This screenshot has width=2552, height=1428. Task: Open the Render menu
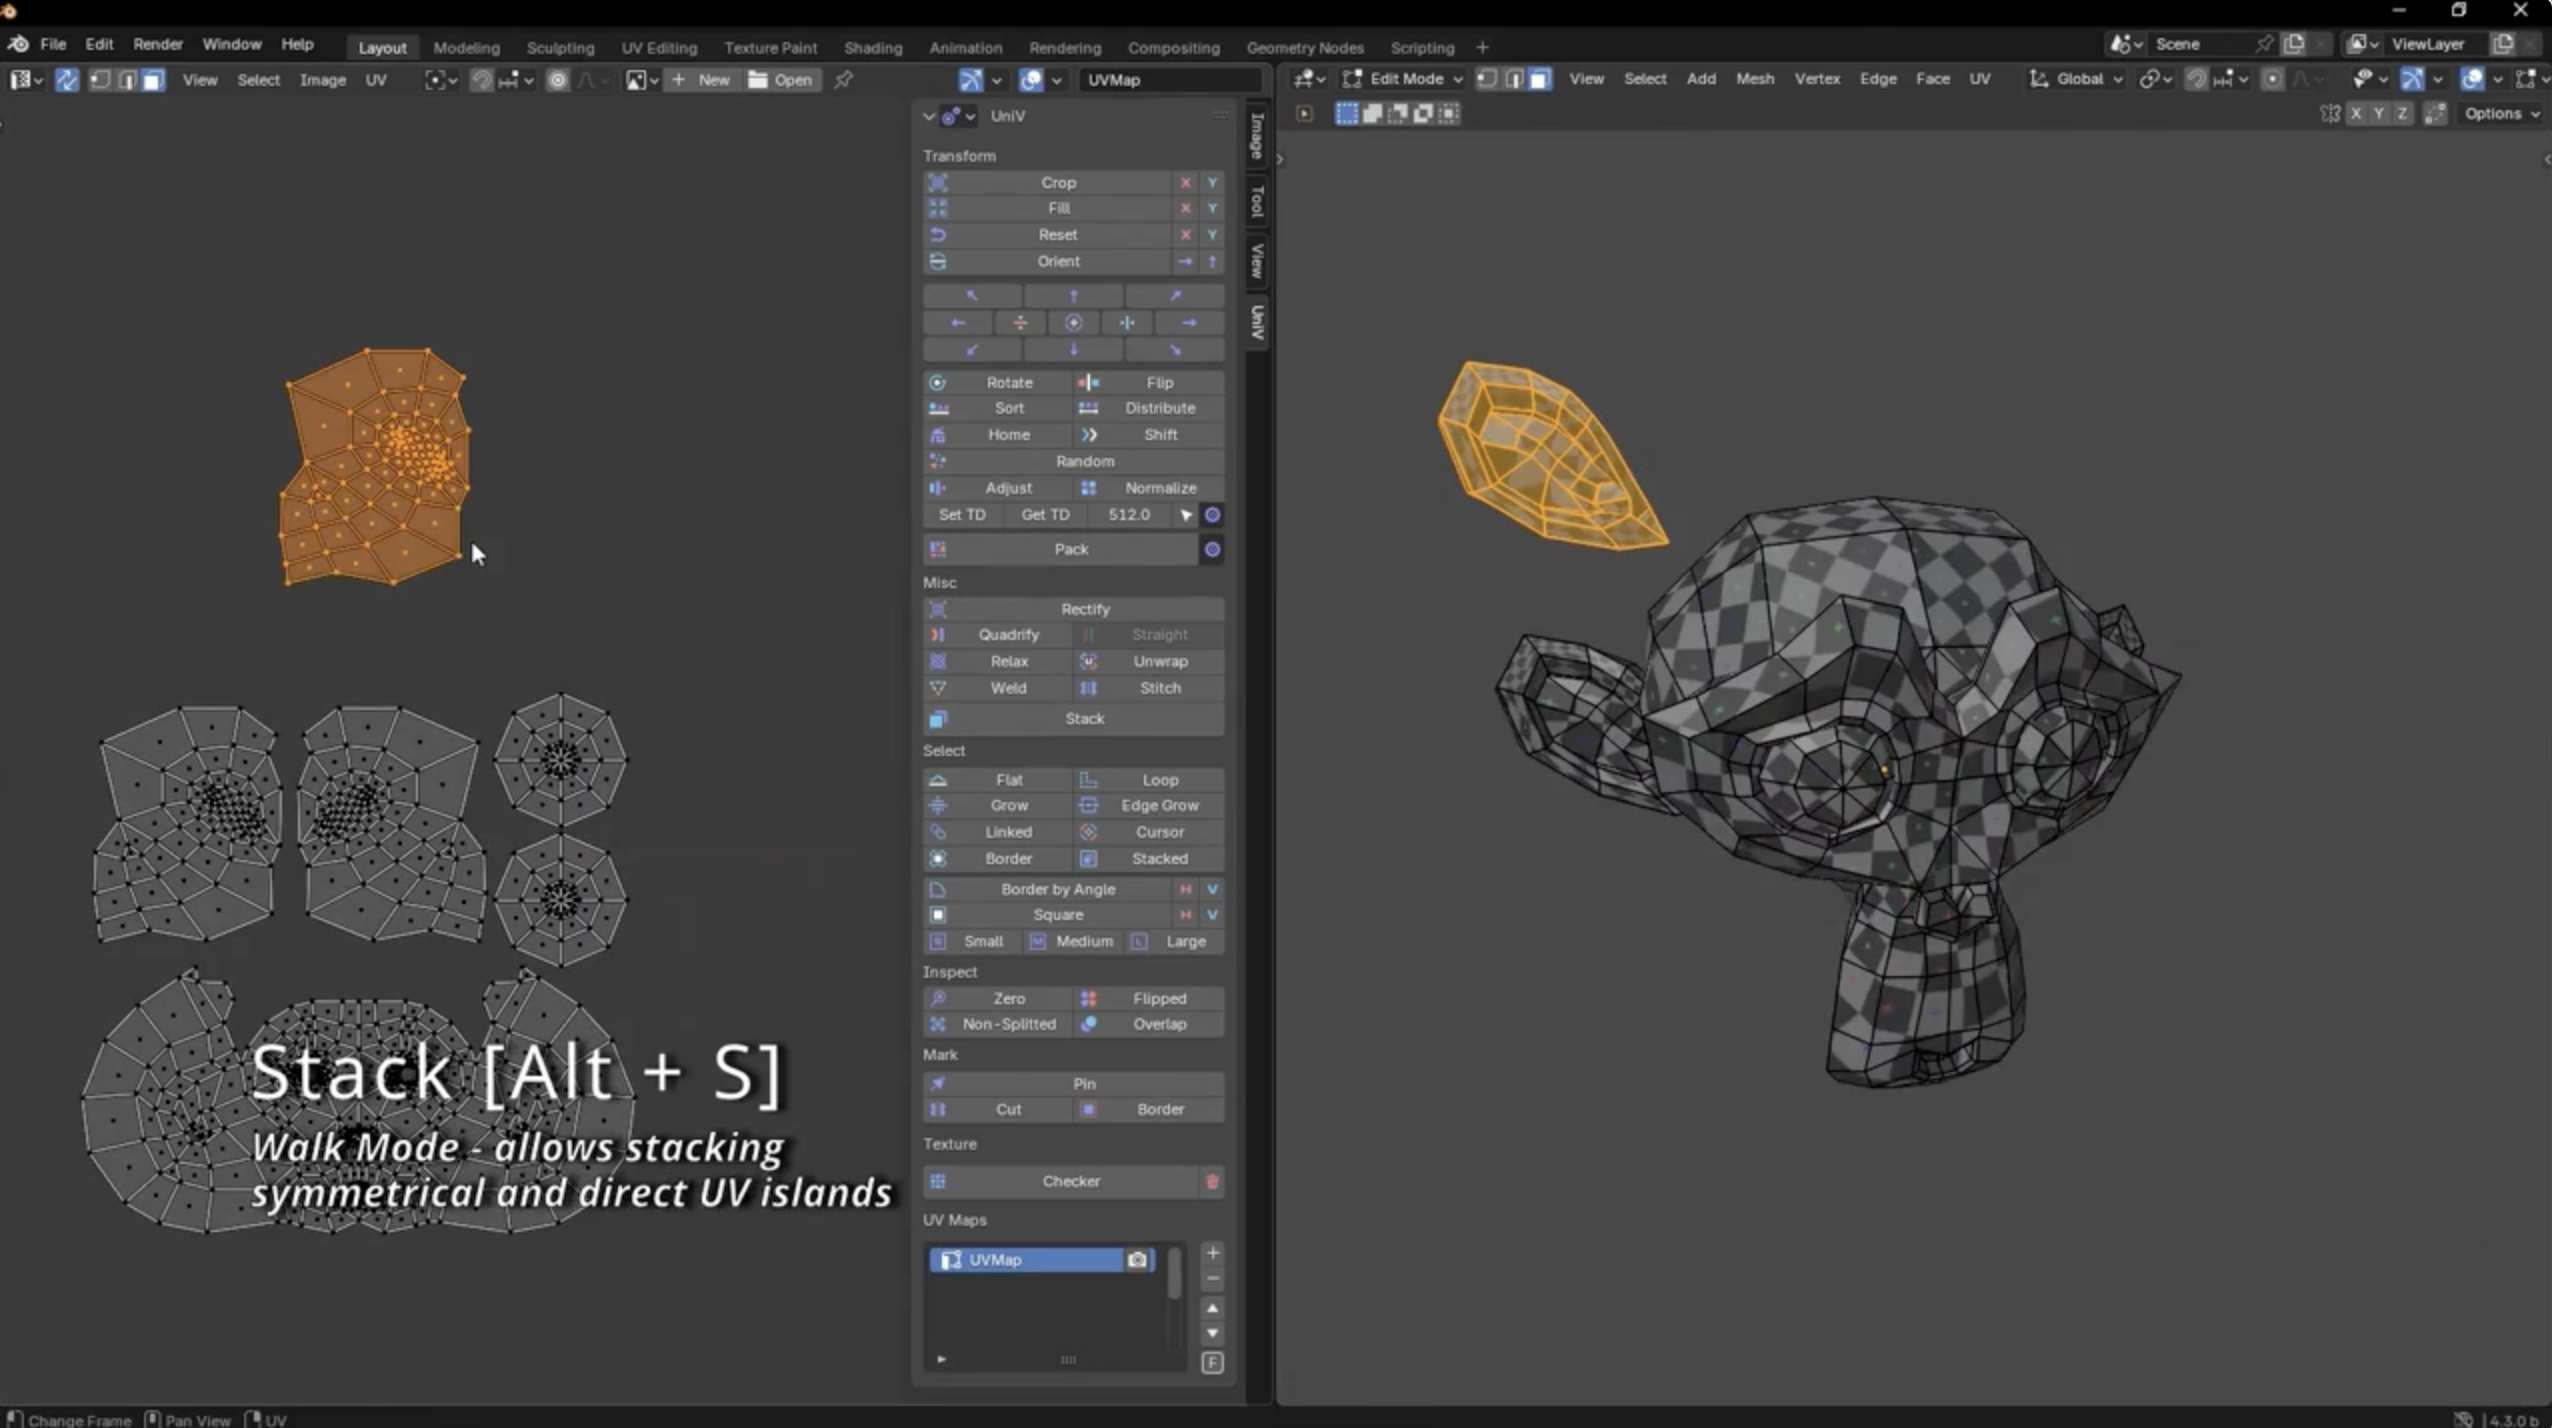[x=157, y=44]
